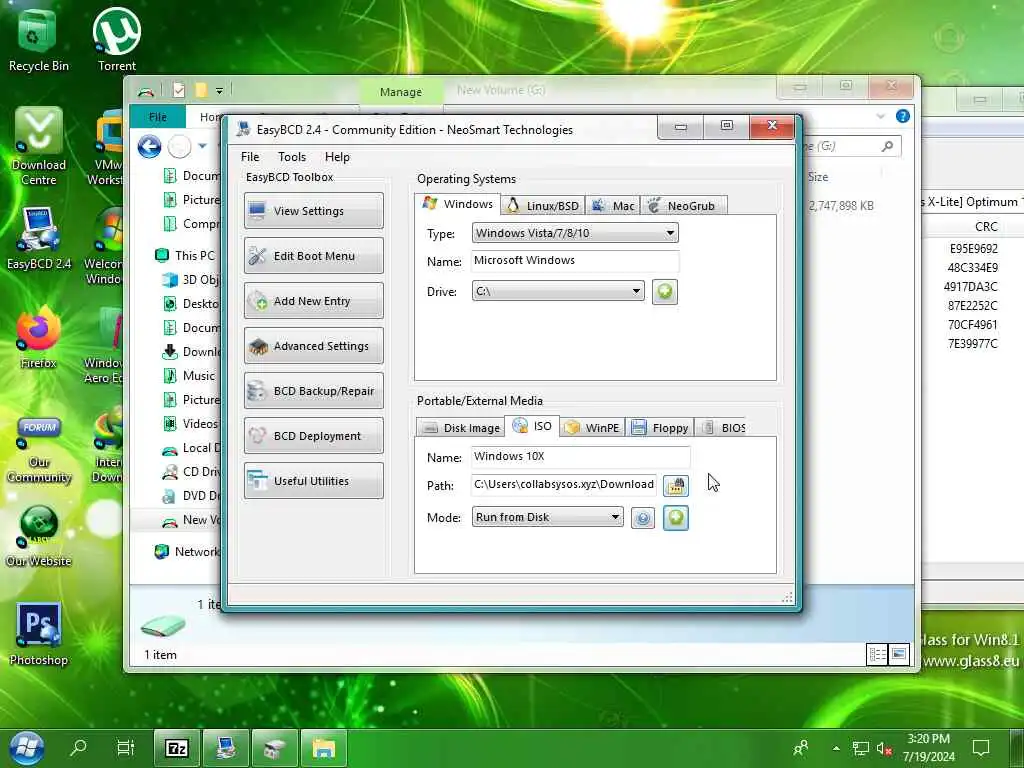1024x768 pixels.
Task: Click the Explorer search box magnifier
Action: pyautogui.click(x=888, y=146)
